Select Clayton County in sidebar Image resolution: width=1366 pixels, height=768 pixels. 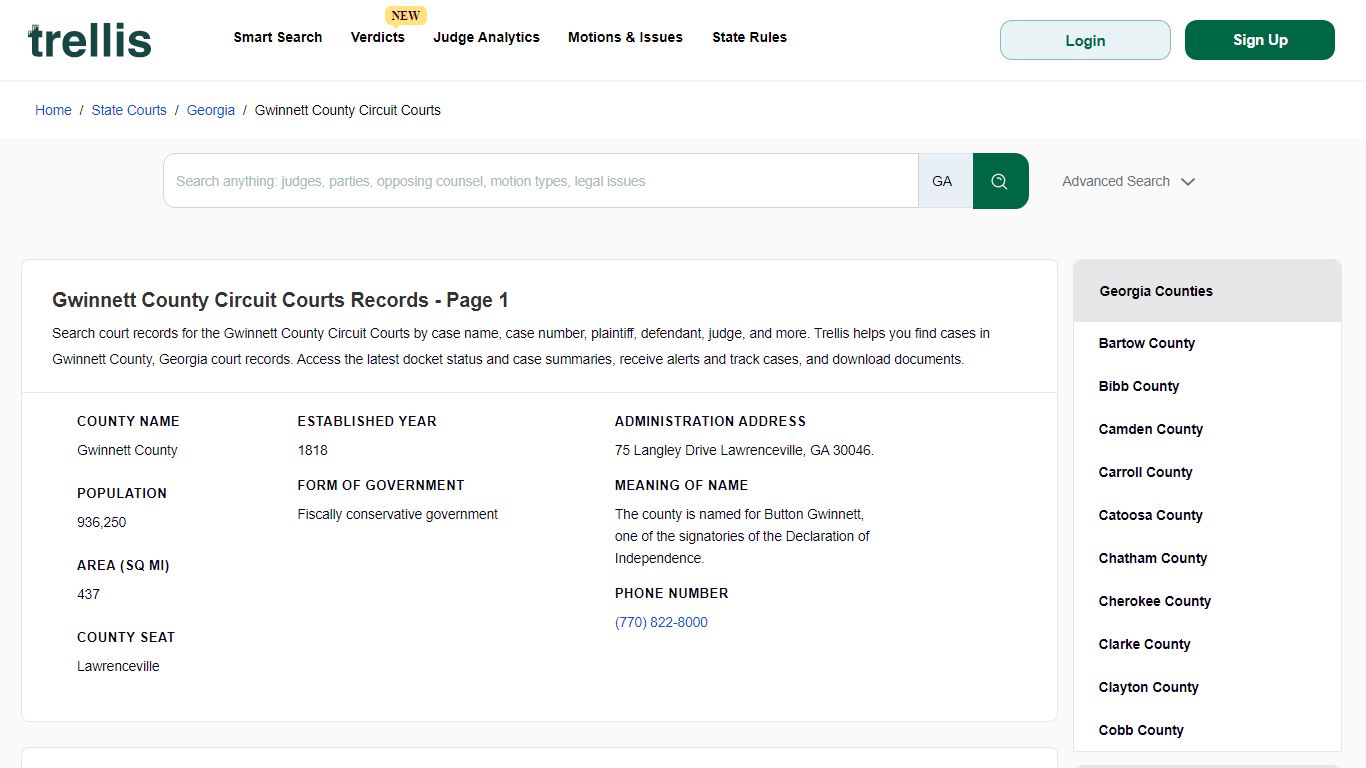(1149, 687)
